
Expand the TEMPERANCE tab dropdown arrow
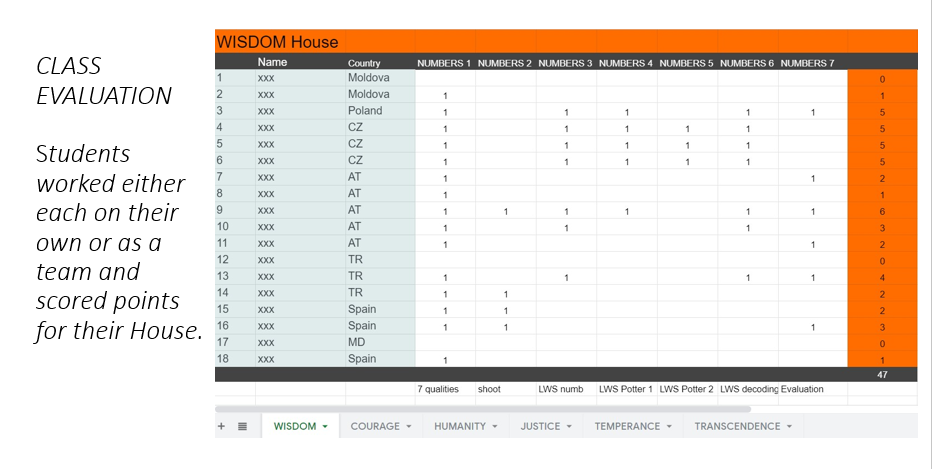[669, 427]
